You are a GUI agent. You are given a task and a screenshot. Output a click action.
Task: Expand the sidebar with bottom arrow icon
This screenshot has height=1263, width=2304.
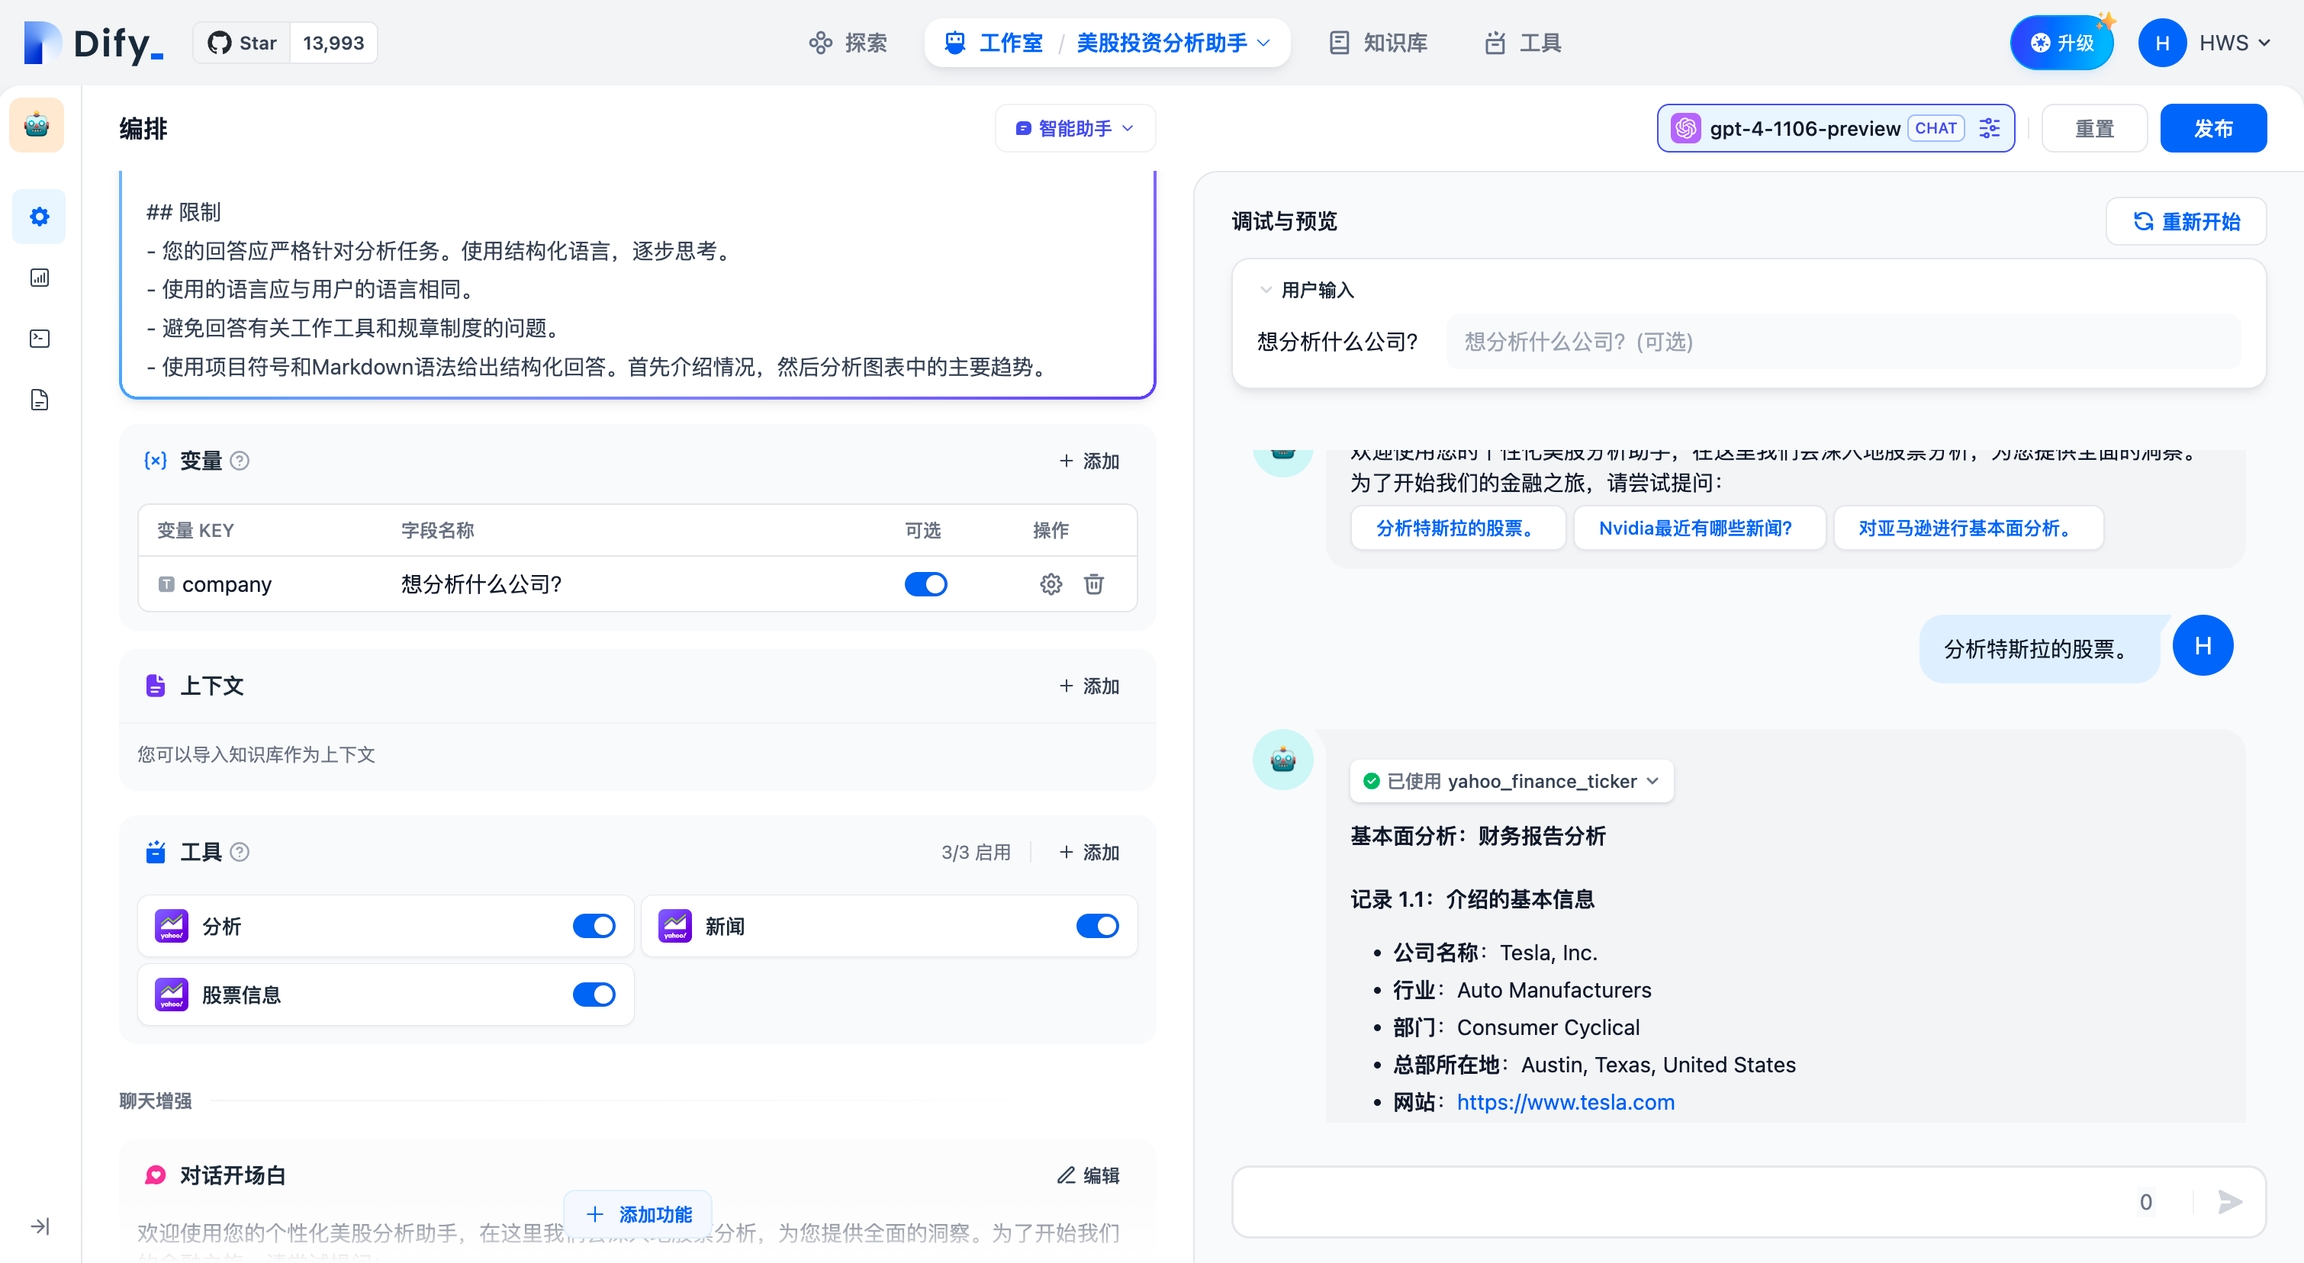pyautogui.click(x=40, y=1226)
